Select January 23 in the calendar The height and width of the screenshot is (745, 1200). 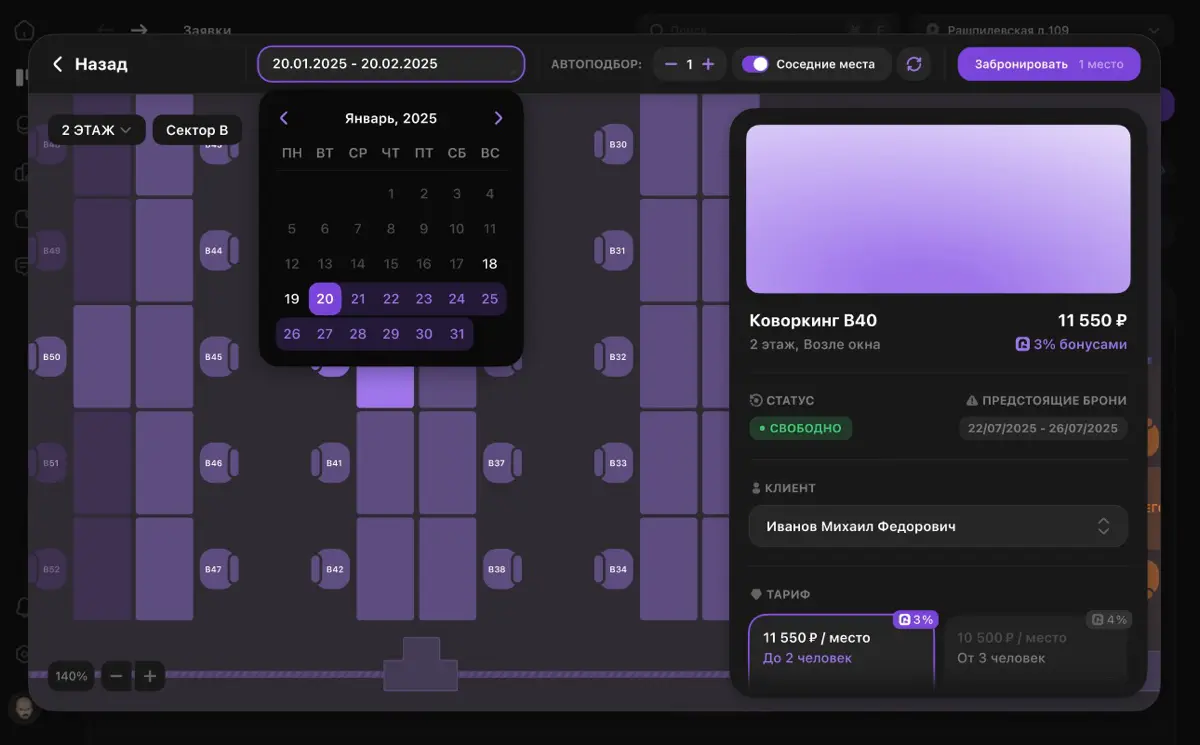point(424,299)
